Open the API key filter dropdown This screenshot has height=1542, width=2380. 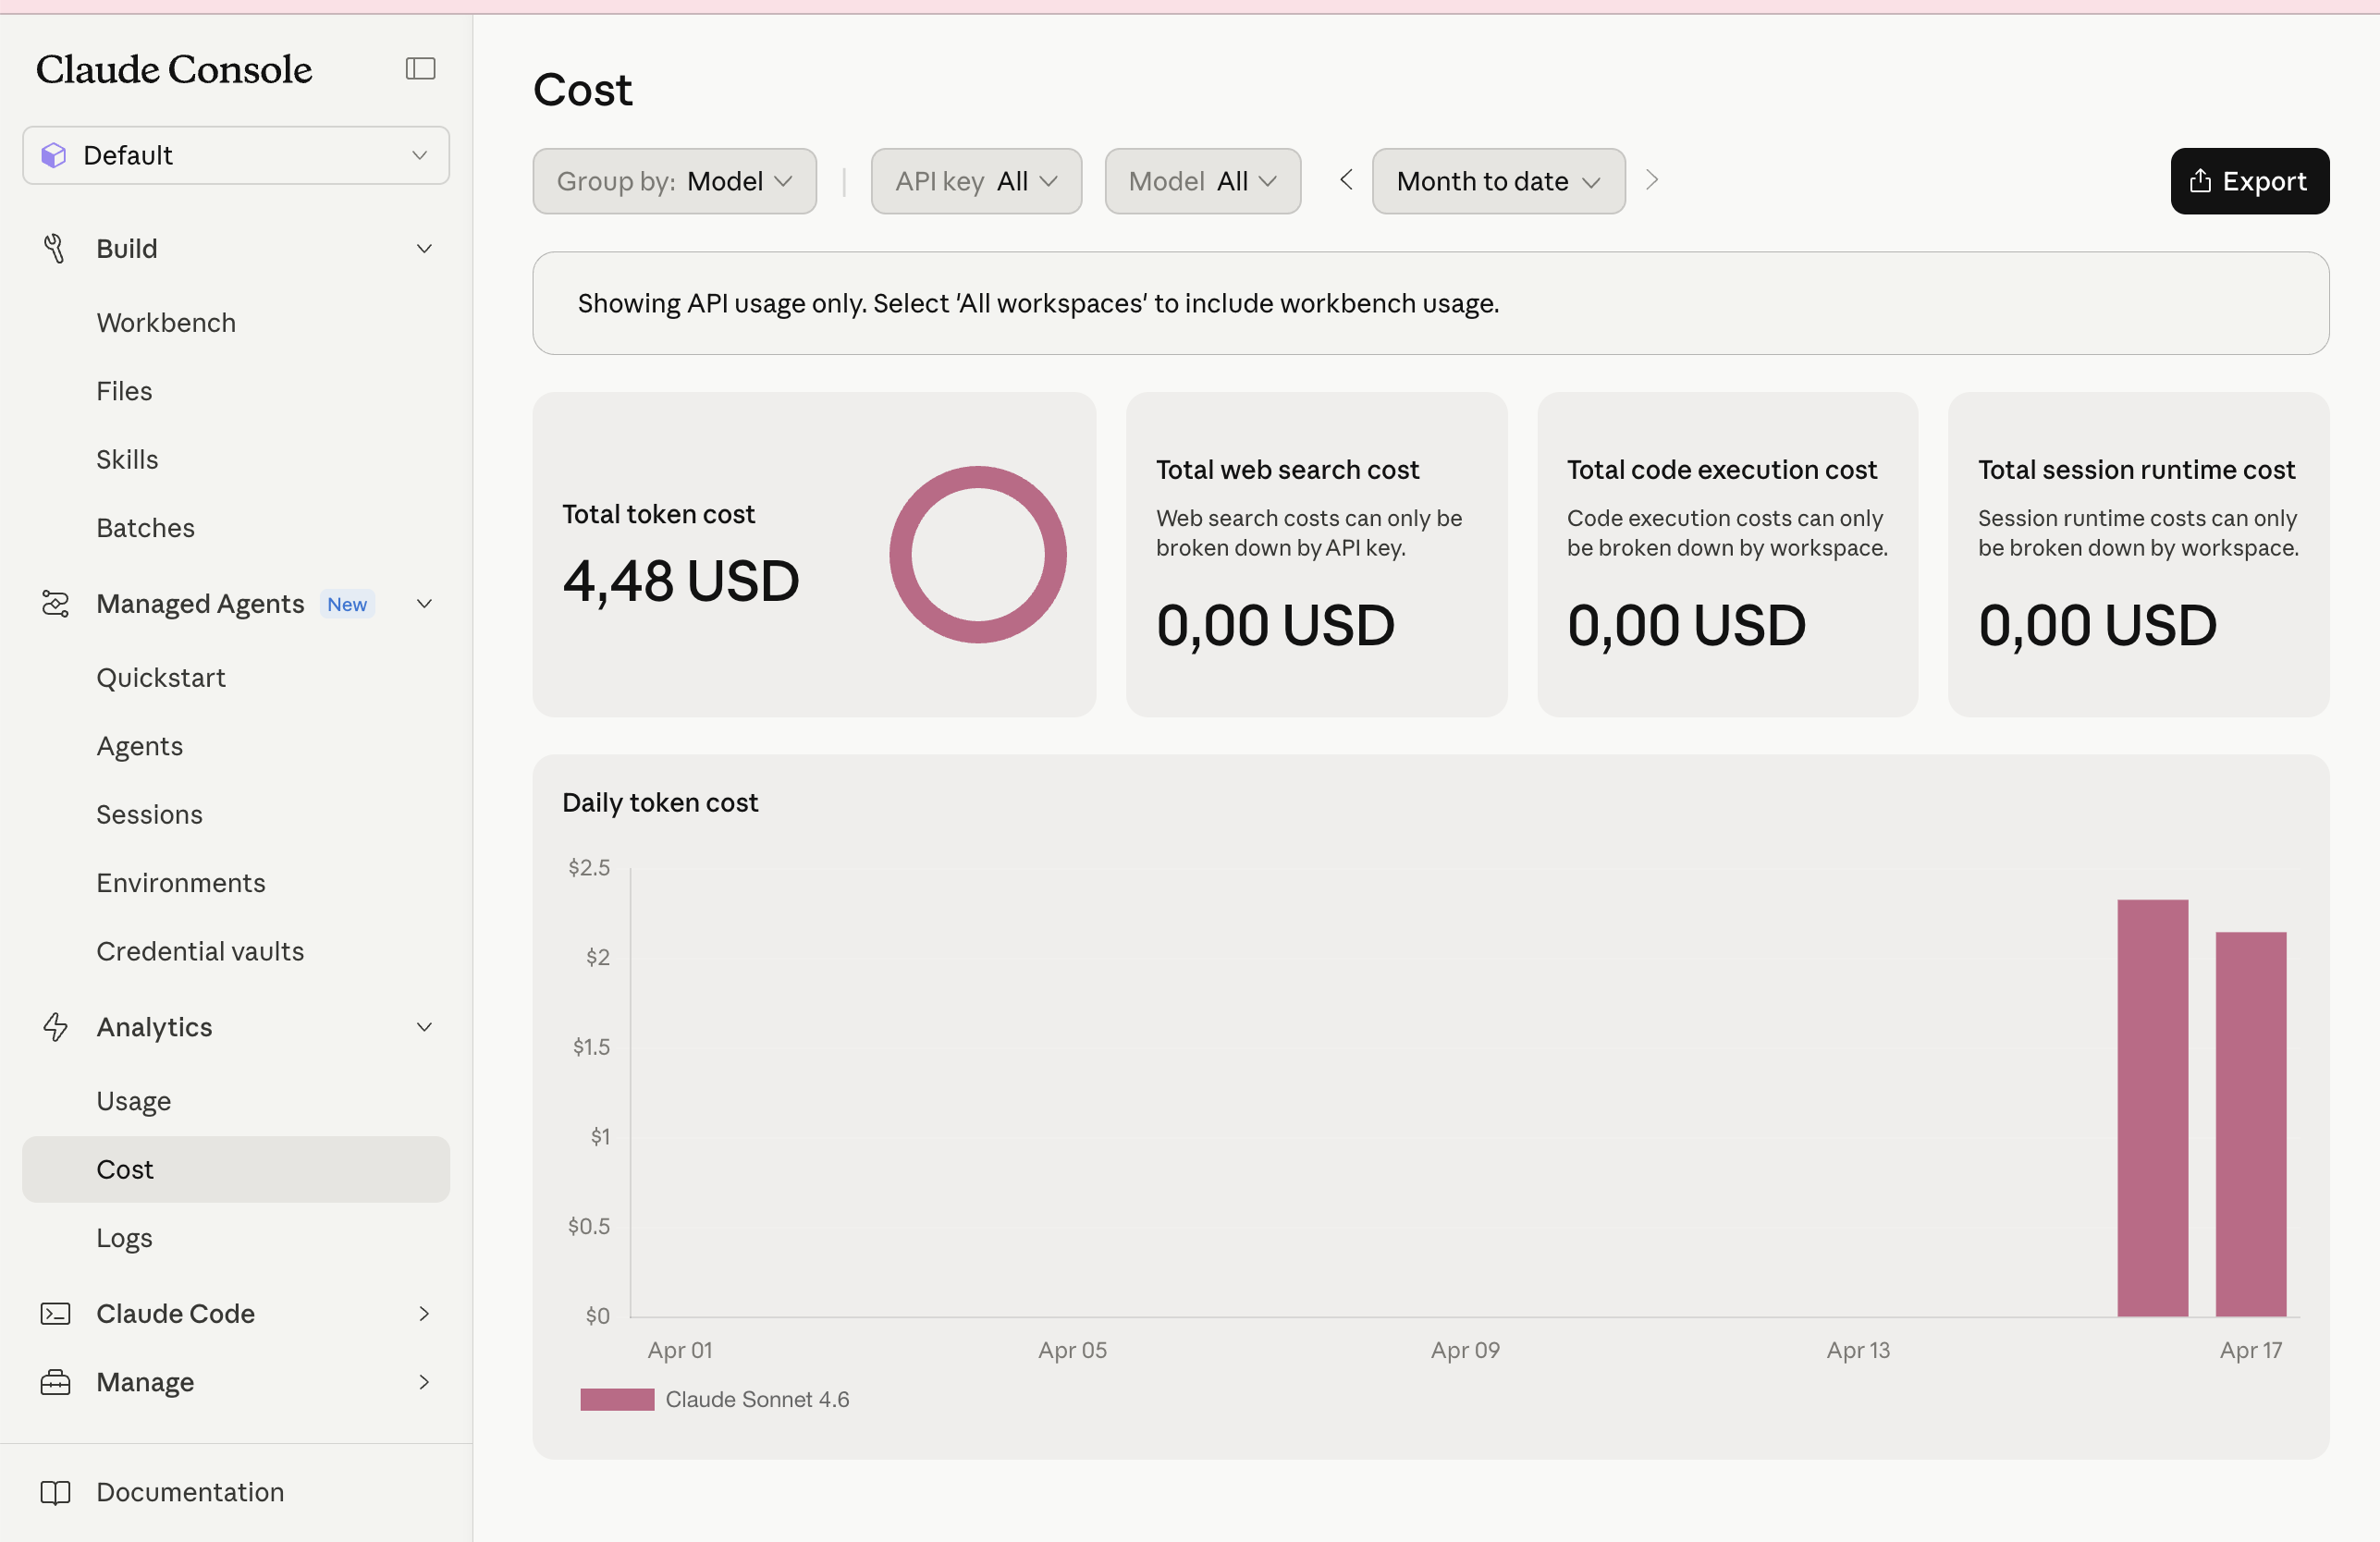(x=976, y=181)
